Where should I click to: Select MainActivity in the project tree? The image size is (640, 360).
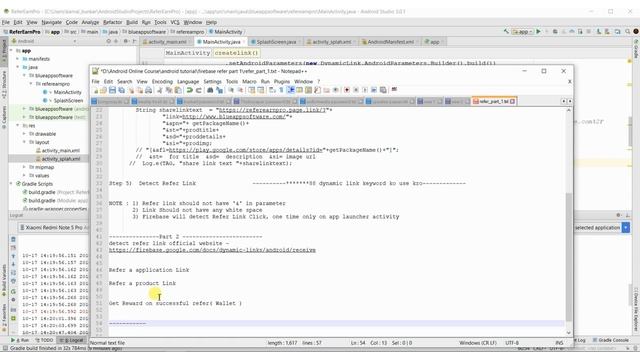coord(67,92)
